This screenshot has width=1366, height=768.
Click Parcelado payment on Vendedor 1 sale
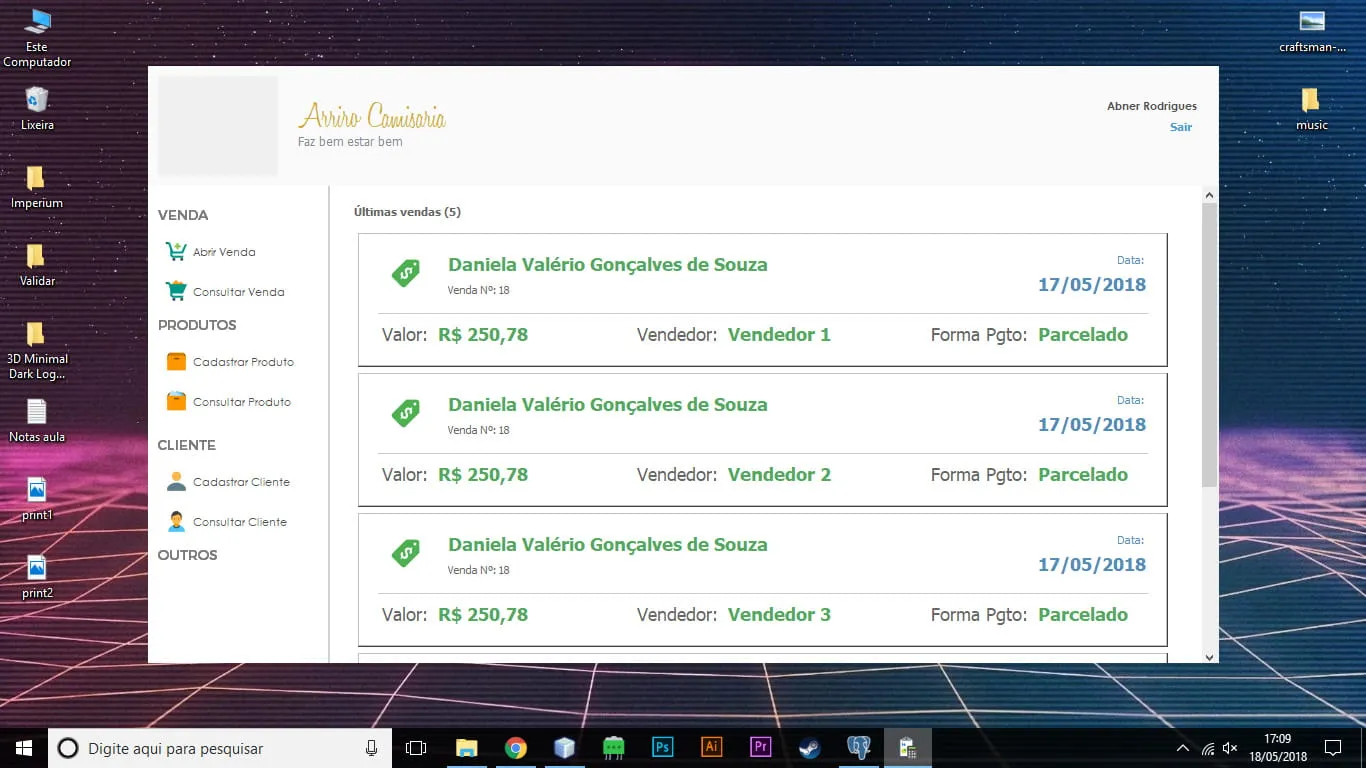[x=1083, y=335]
